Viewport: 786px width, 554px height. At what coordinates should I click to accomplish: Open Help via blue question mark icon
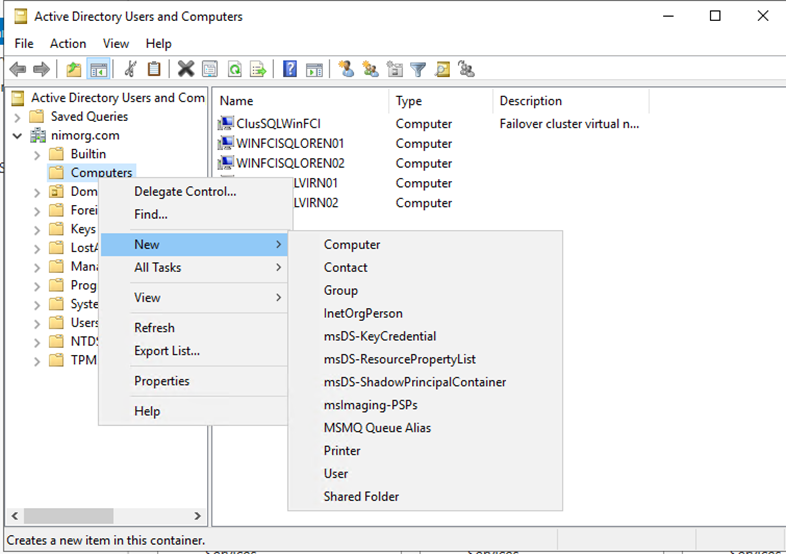(x=290, y=69)
